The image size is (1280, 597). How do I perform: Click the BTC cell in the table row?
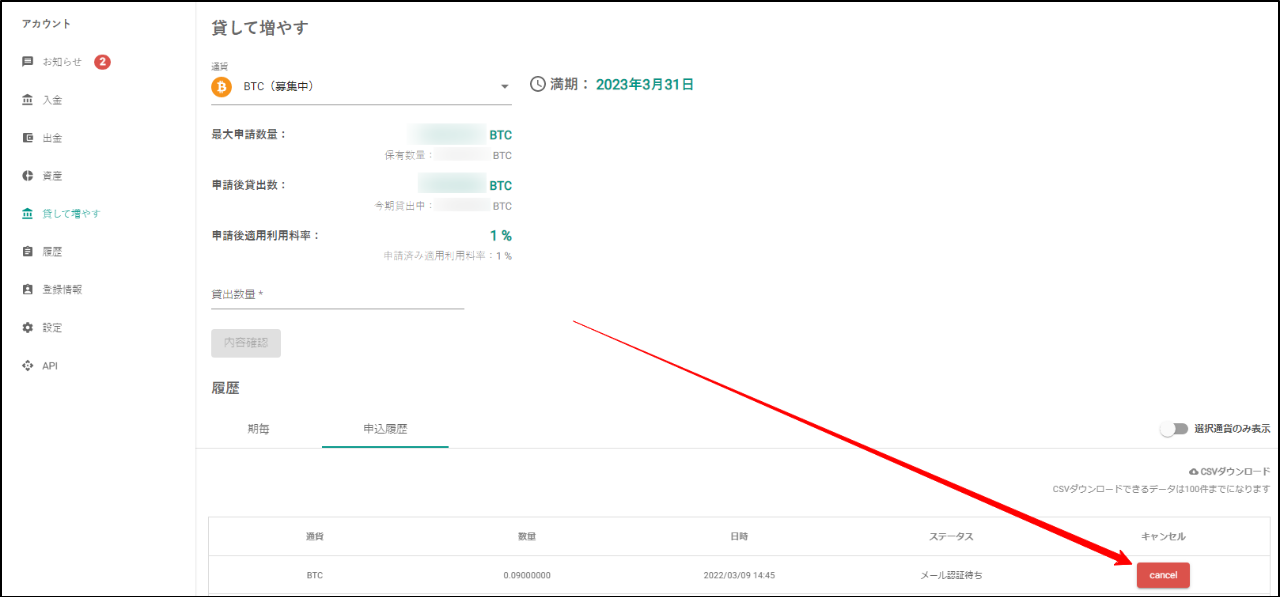[x=315, y=576]
